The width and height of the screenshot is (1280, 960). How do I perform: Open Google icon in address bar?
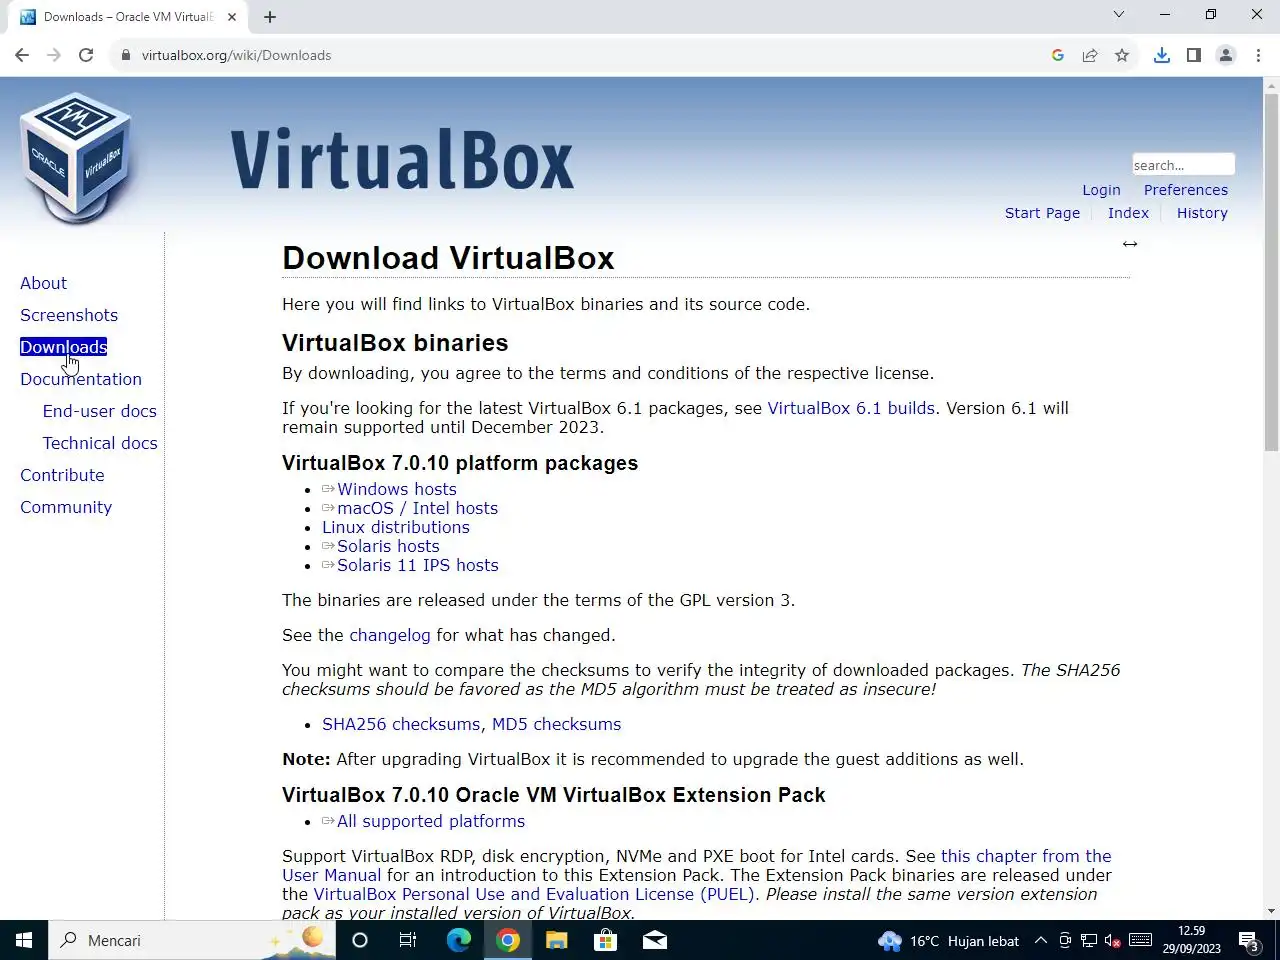(1058, 55)
